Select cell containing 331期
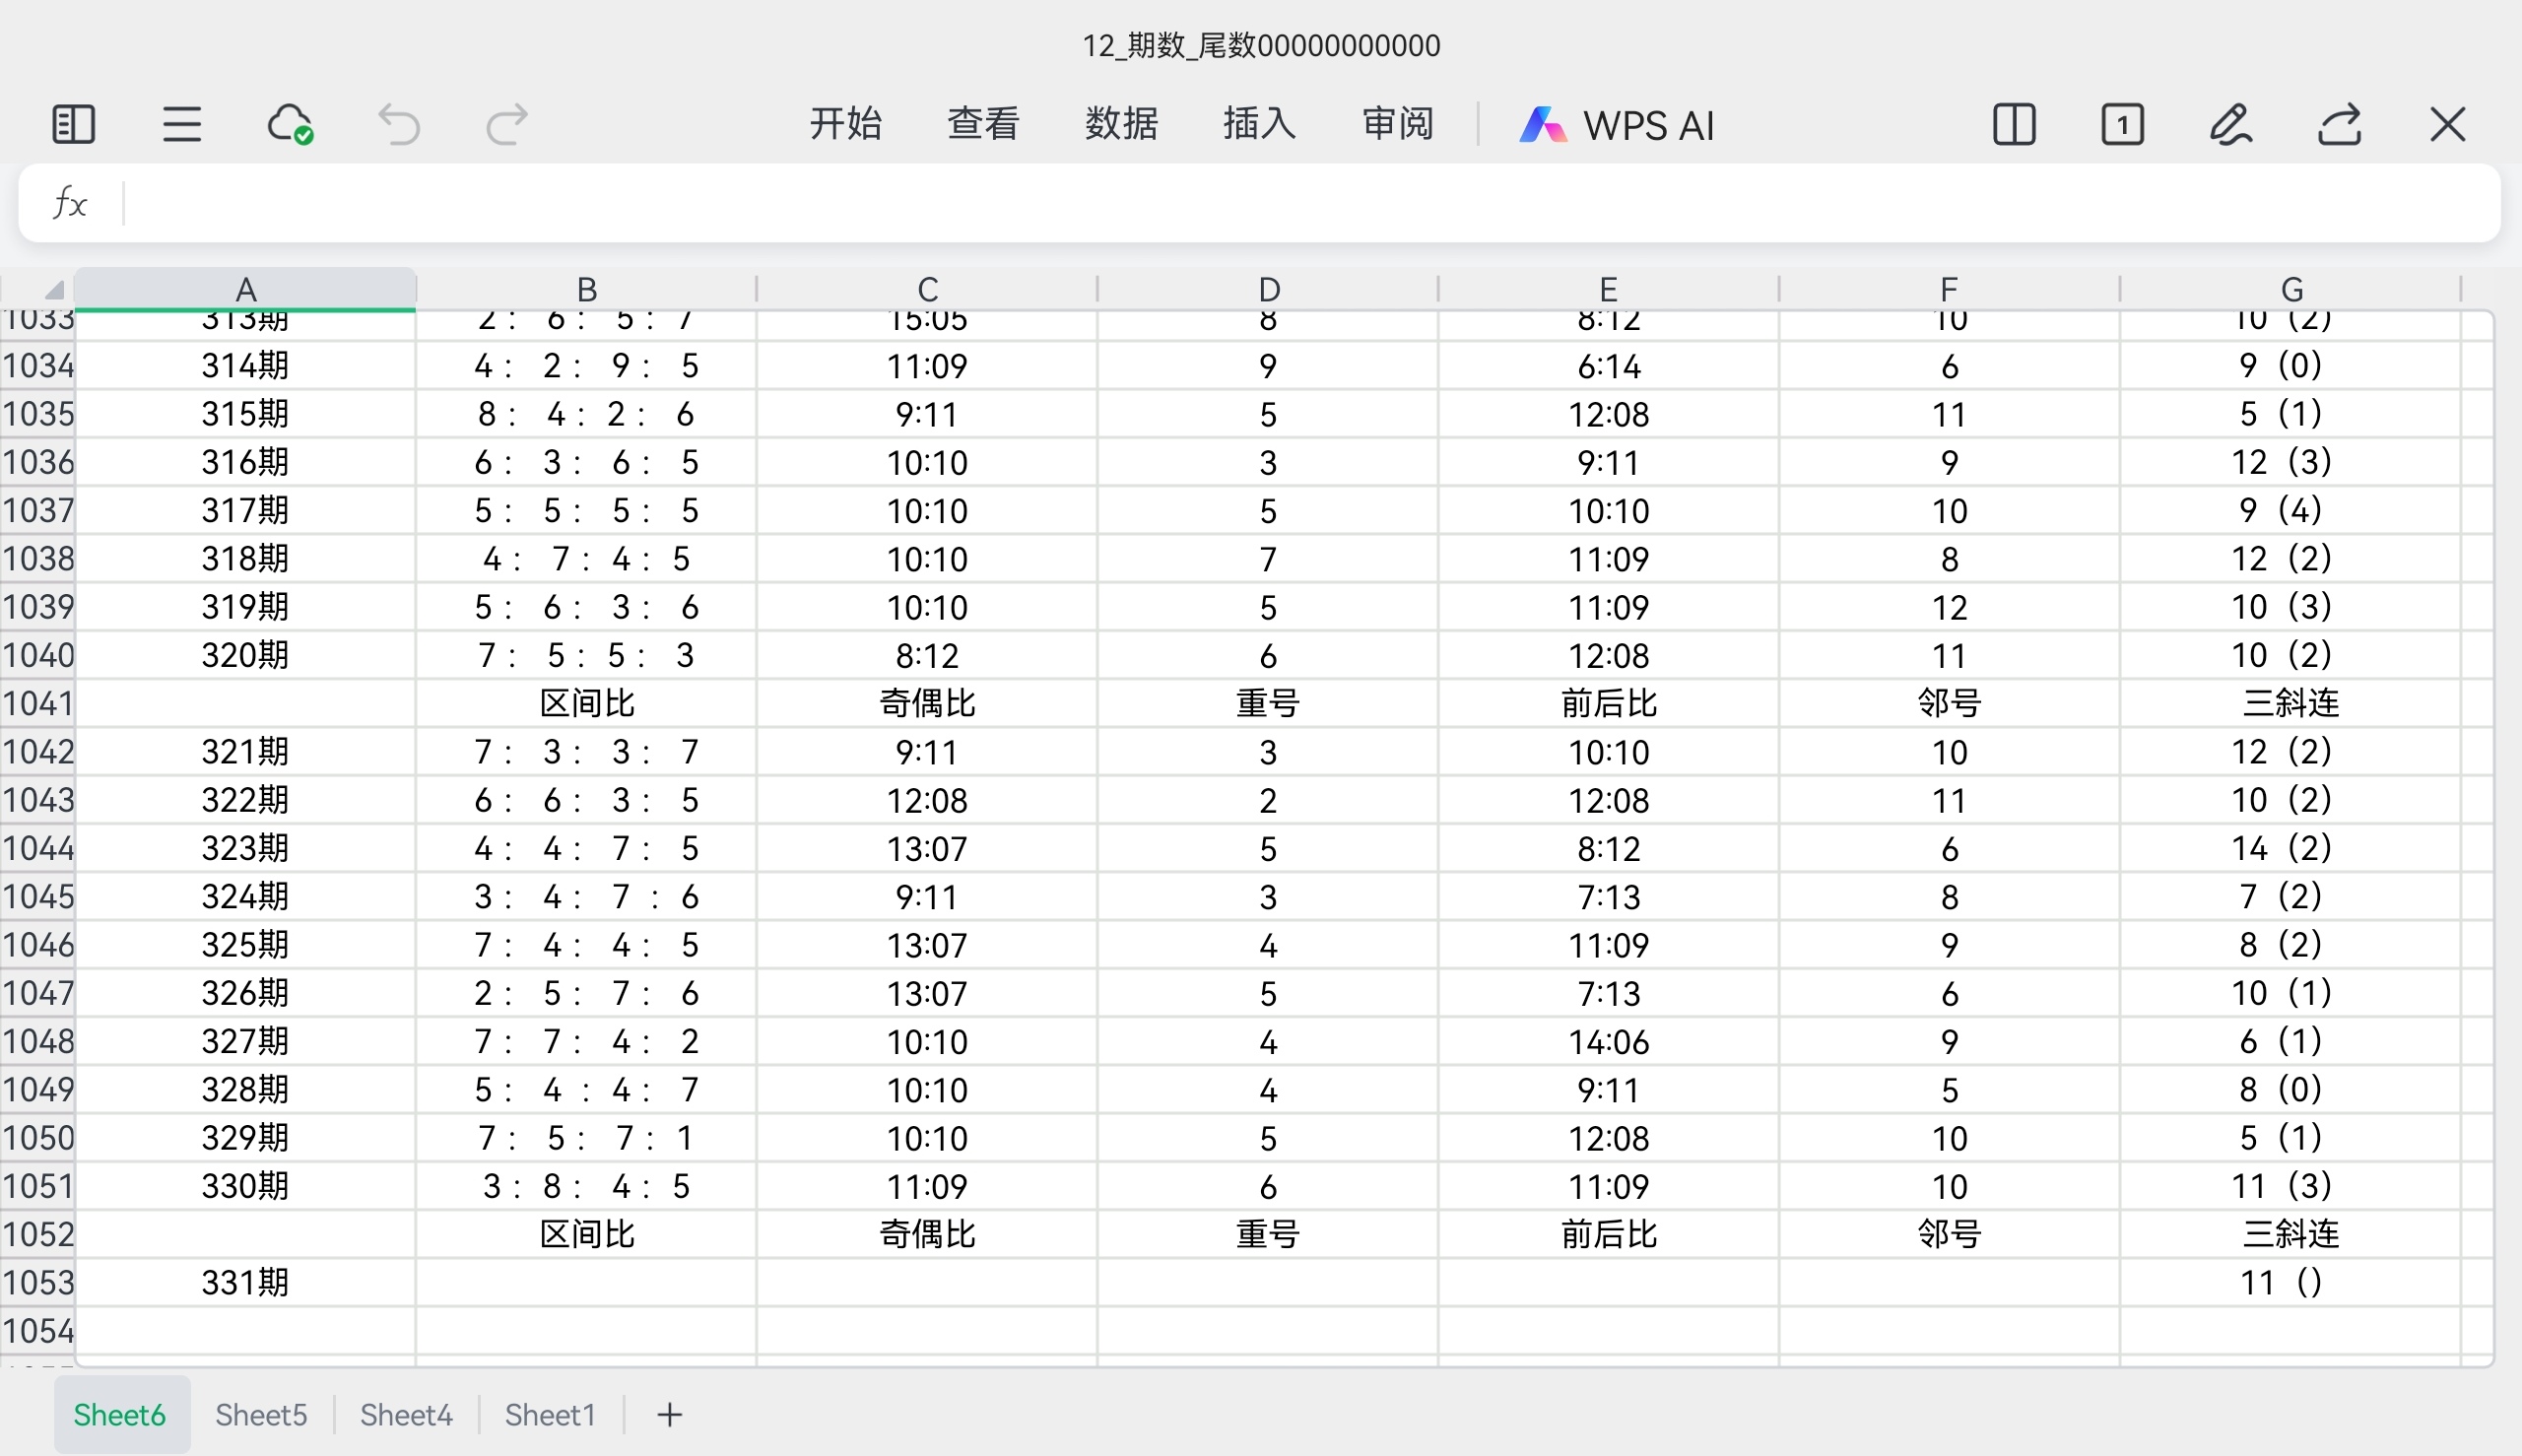 tap(245, 1282)
